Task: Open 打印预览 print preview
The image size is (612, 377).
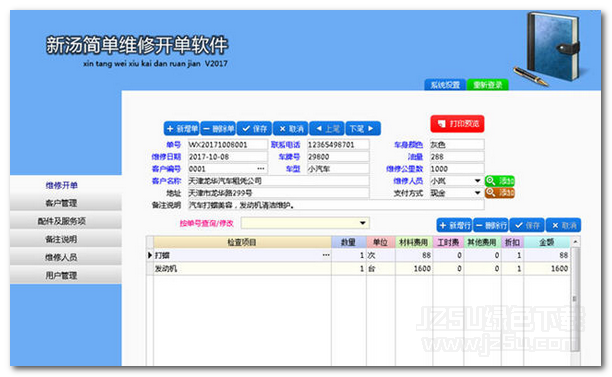Action: pyautogui.click(x=457, y=124)
